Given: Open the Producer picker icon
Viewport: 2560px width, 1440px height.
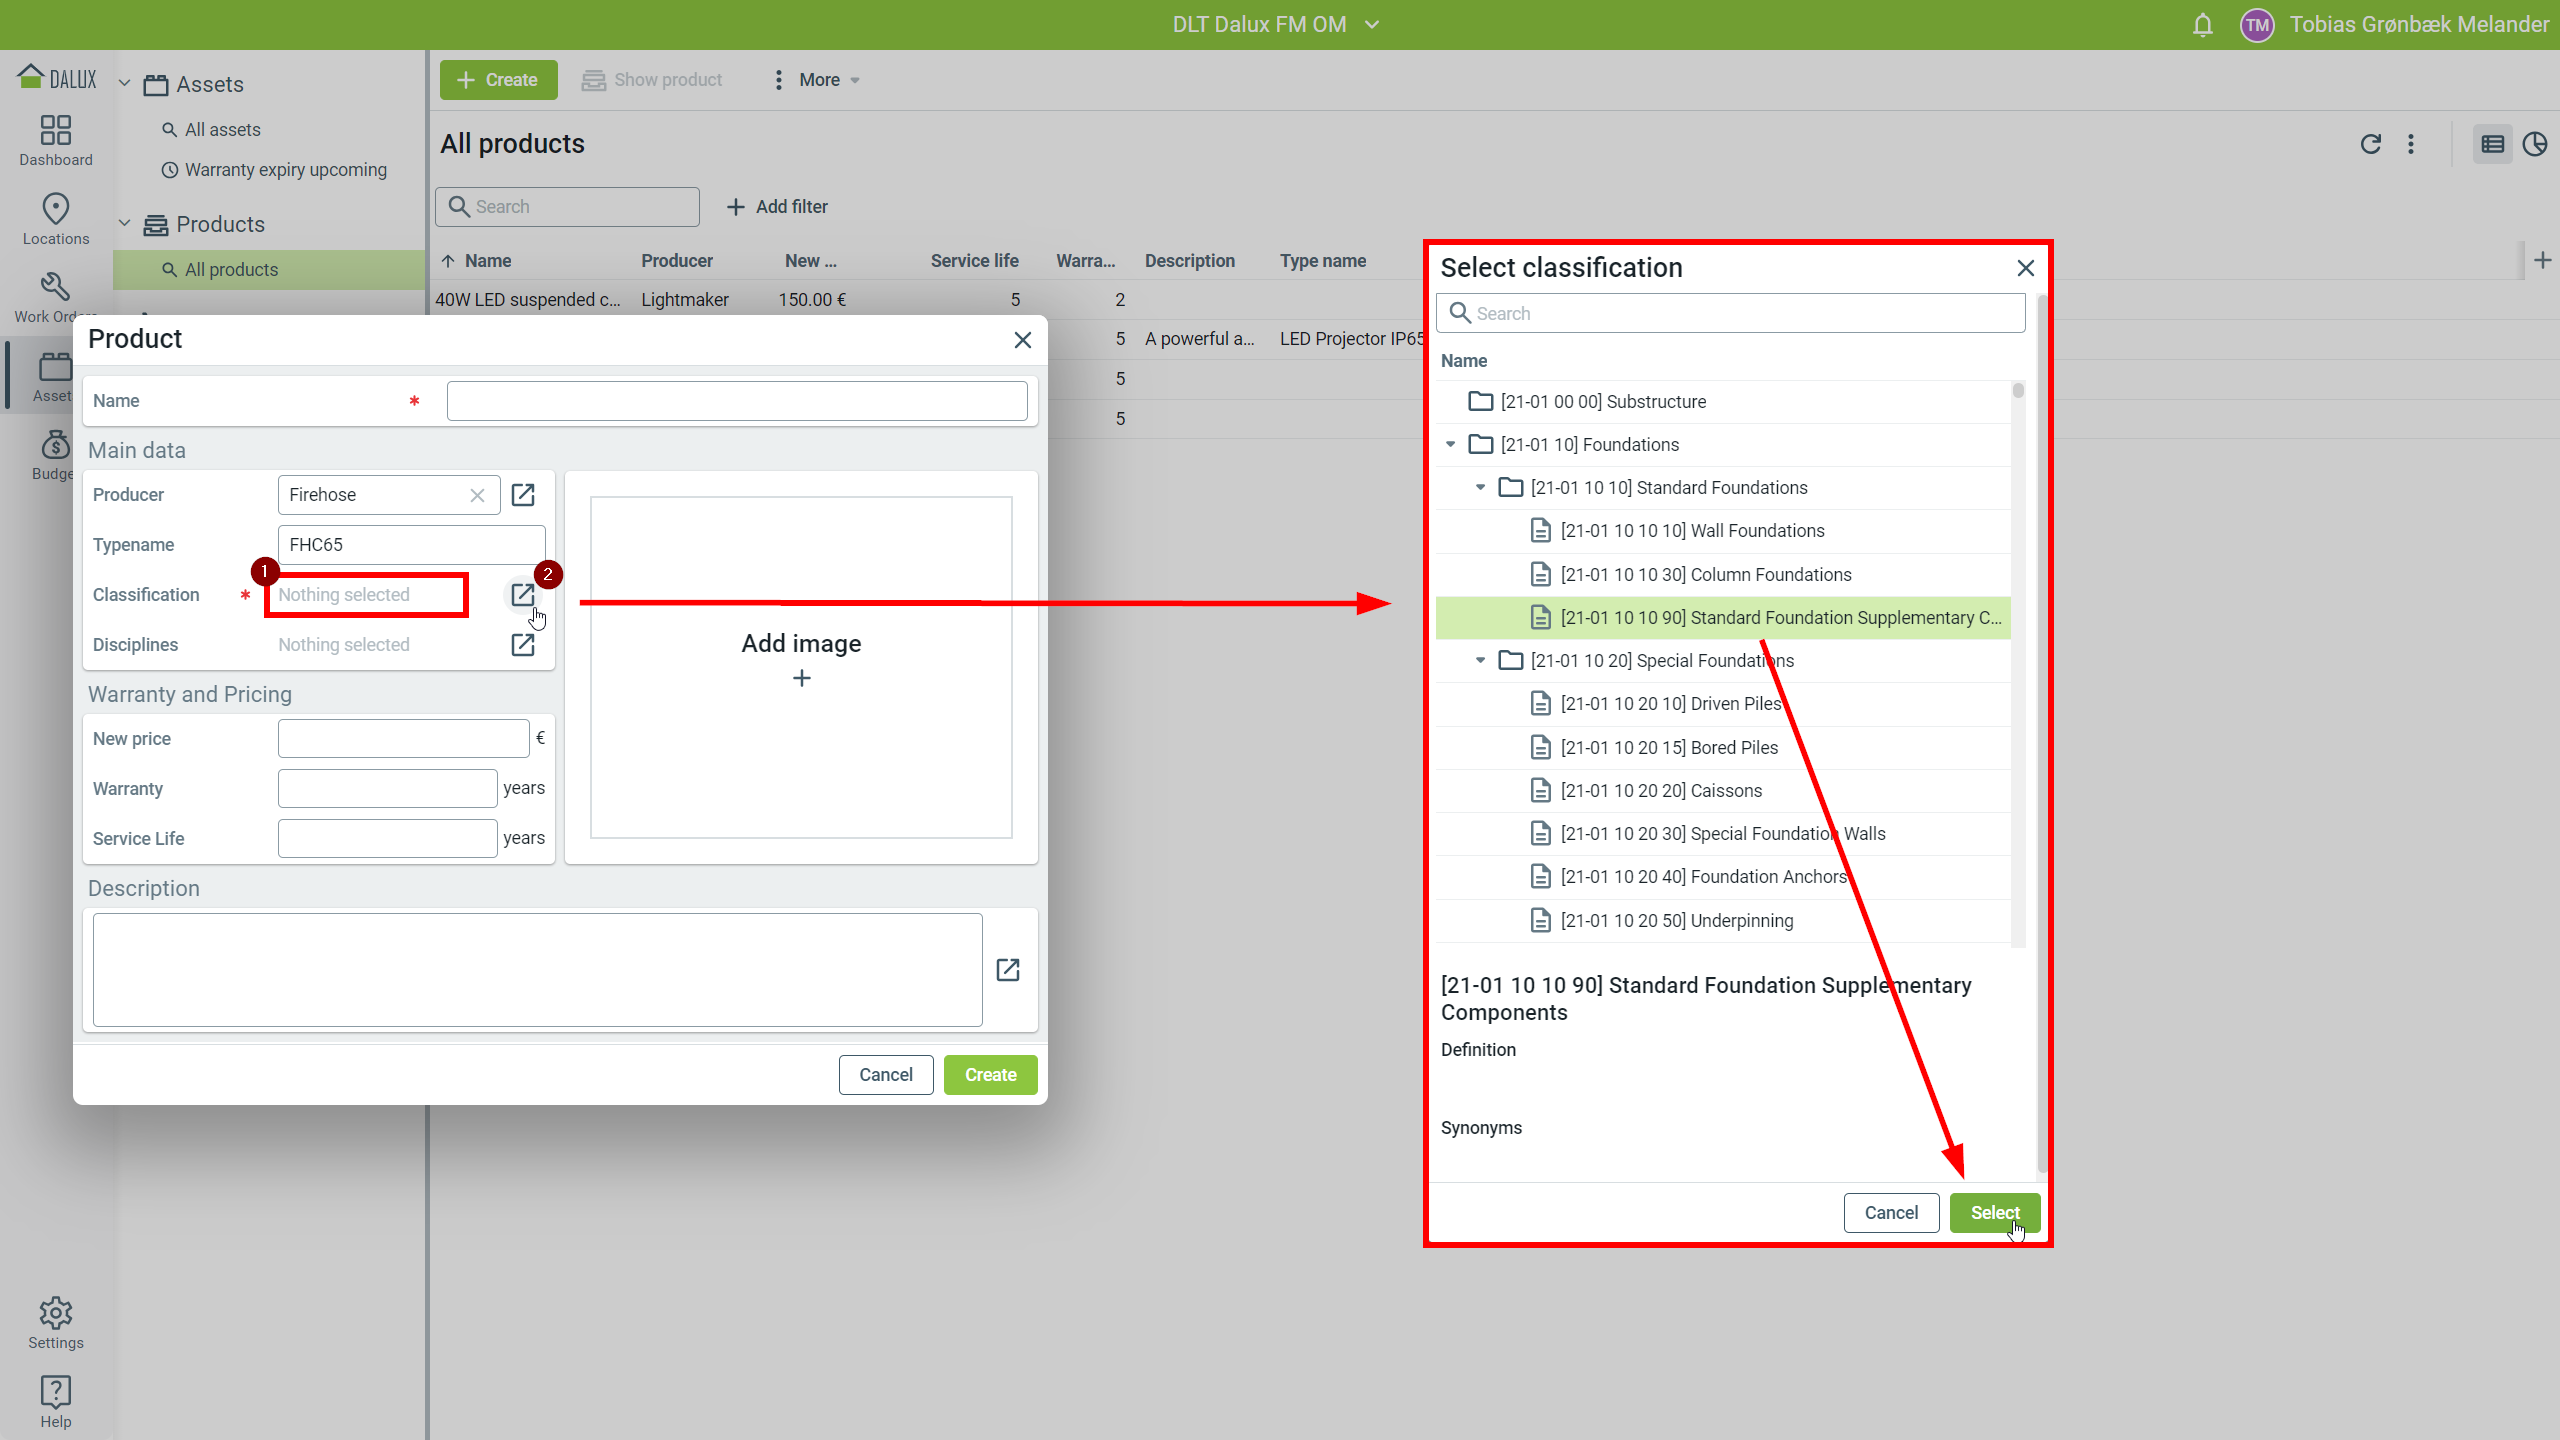Looking at the screenshot, I should coord(523,495).
